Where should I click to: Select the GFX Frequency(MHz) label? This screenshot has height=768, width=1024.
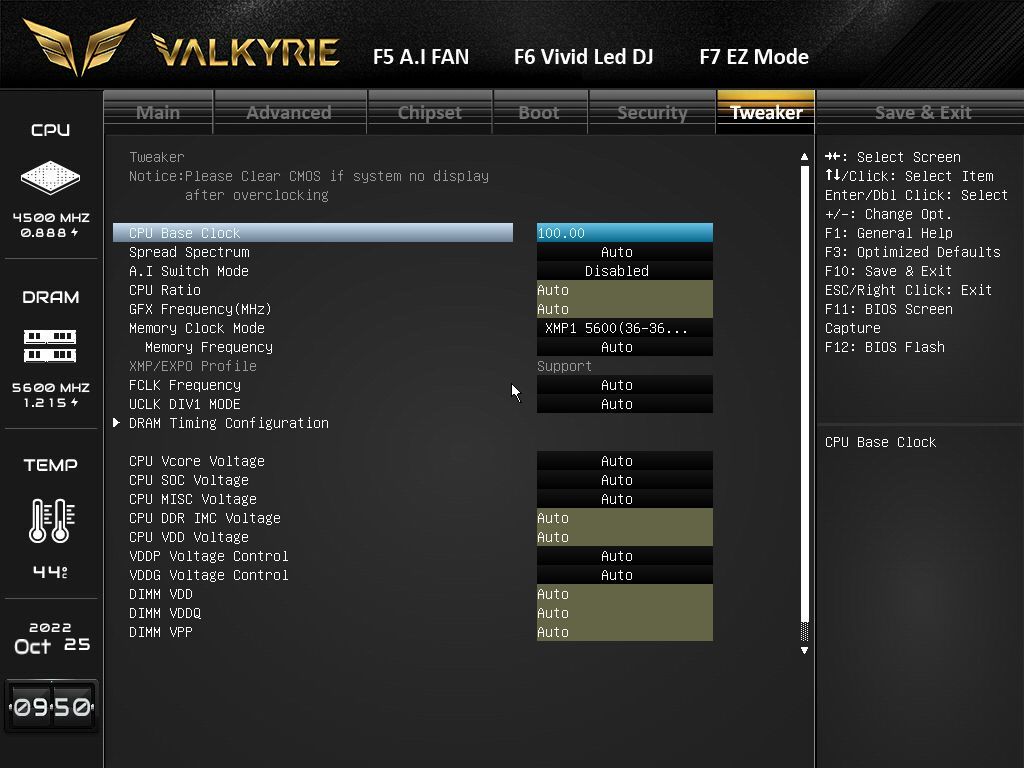pyautogui.click(x=200, y=309)
